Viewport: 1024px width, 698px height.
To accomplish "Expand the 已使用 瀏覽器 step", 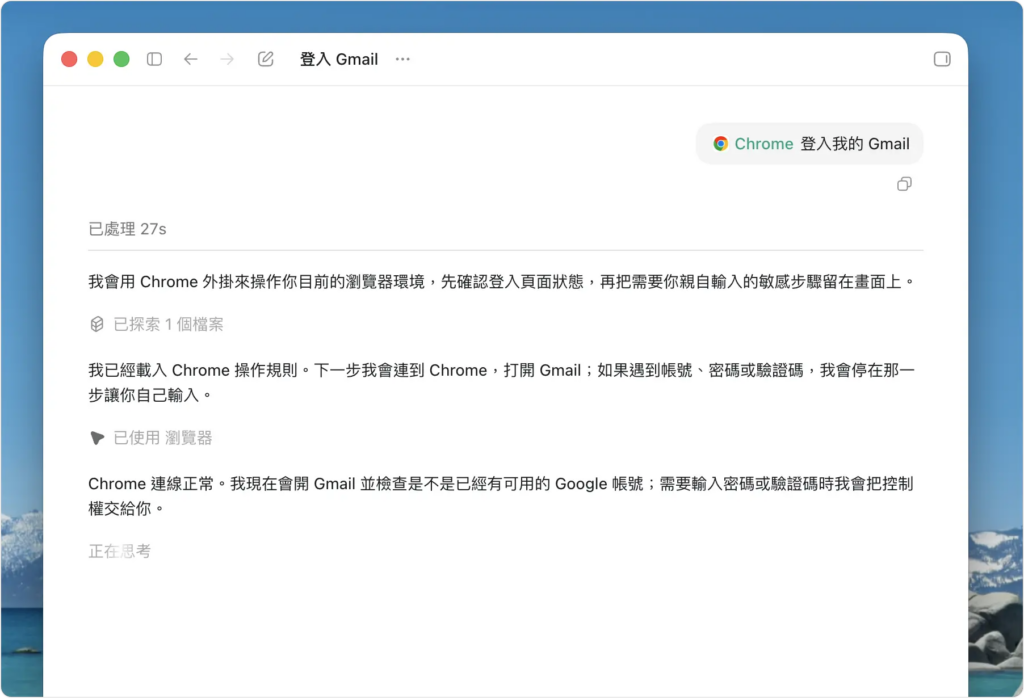I will (x=163, y=438).
